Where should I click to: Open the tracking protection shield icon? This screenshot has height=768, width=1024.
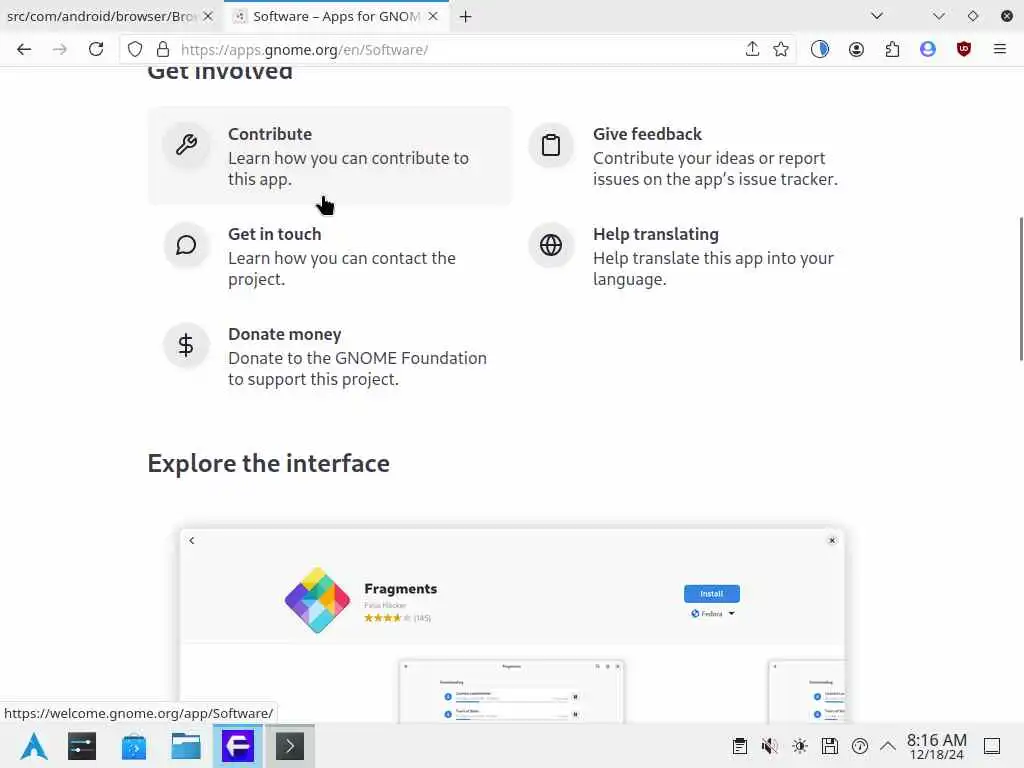click(x=135, y=49)
